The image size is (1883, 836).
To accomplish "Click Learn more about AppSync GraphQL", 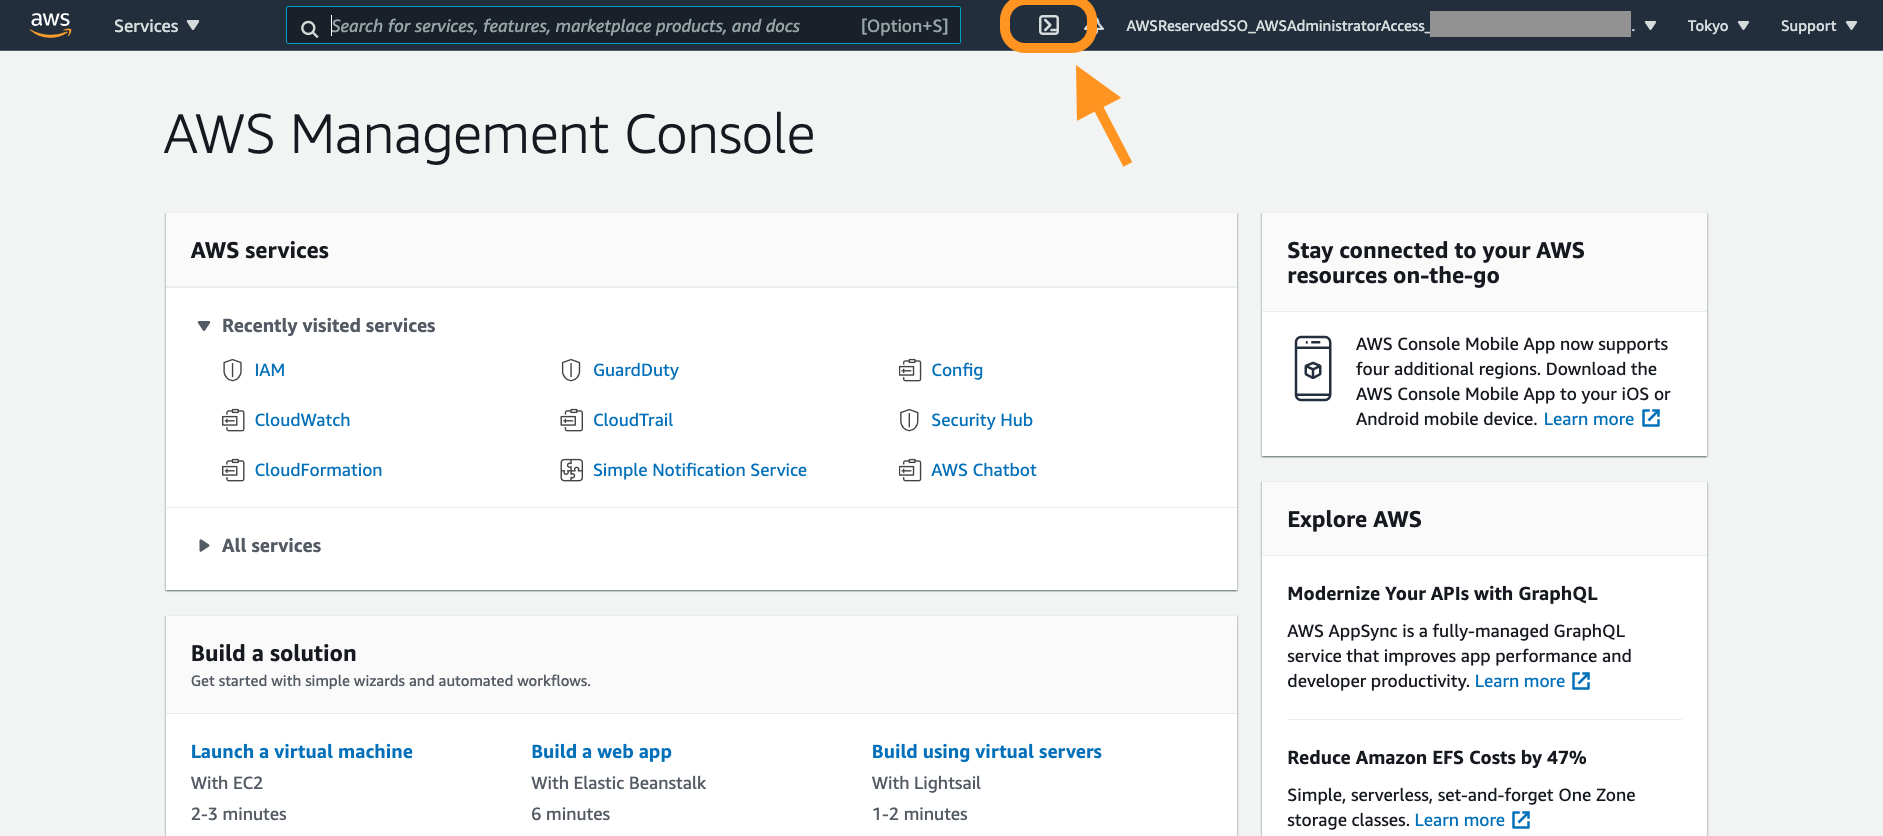I will coord(1520,681).
